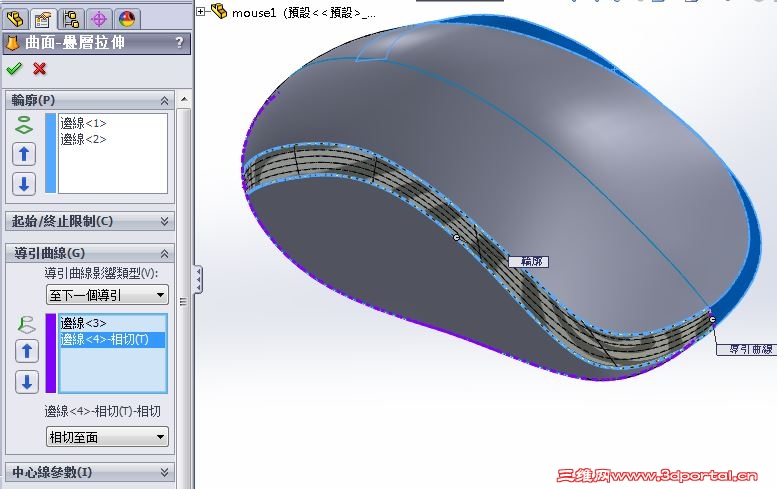Expand the 起始/終止限制(C) section
Viewport: 777px width, 489px height.
coord(165,221)
